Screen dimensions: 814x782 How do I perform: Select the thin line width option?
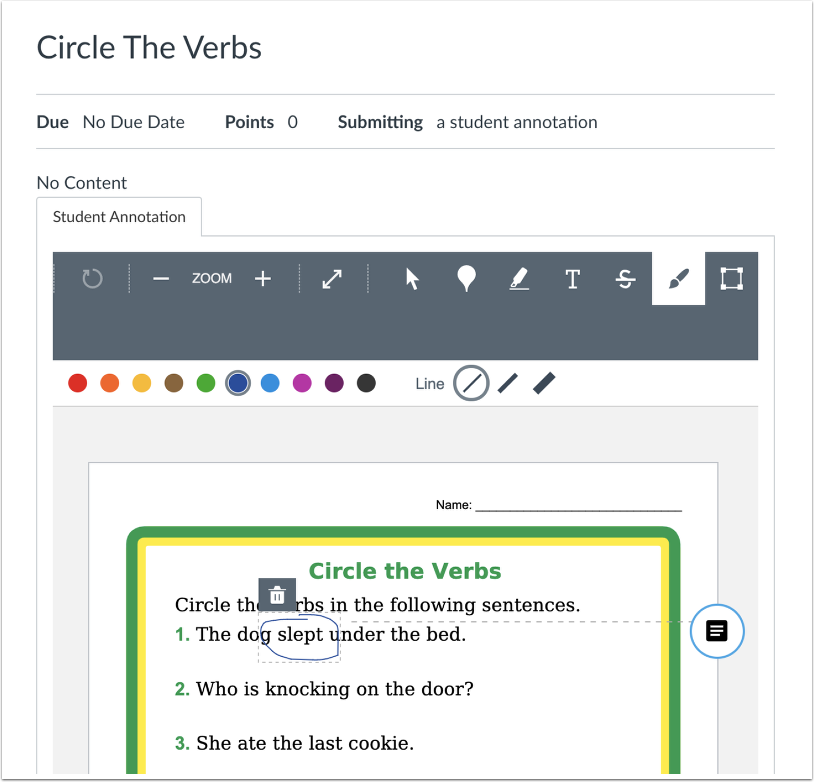(x=471, y=384)
